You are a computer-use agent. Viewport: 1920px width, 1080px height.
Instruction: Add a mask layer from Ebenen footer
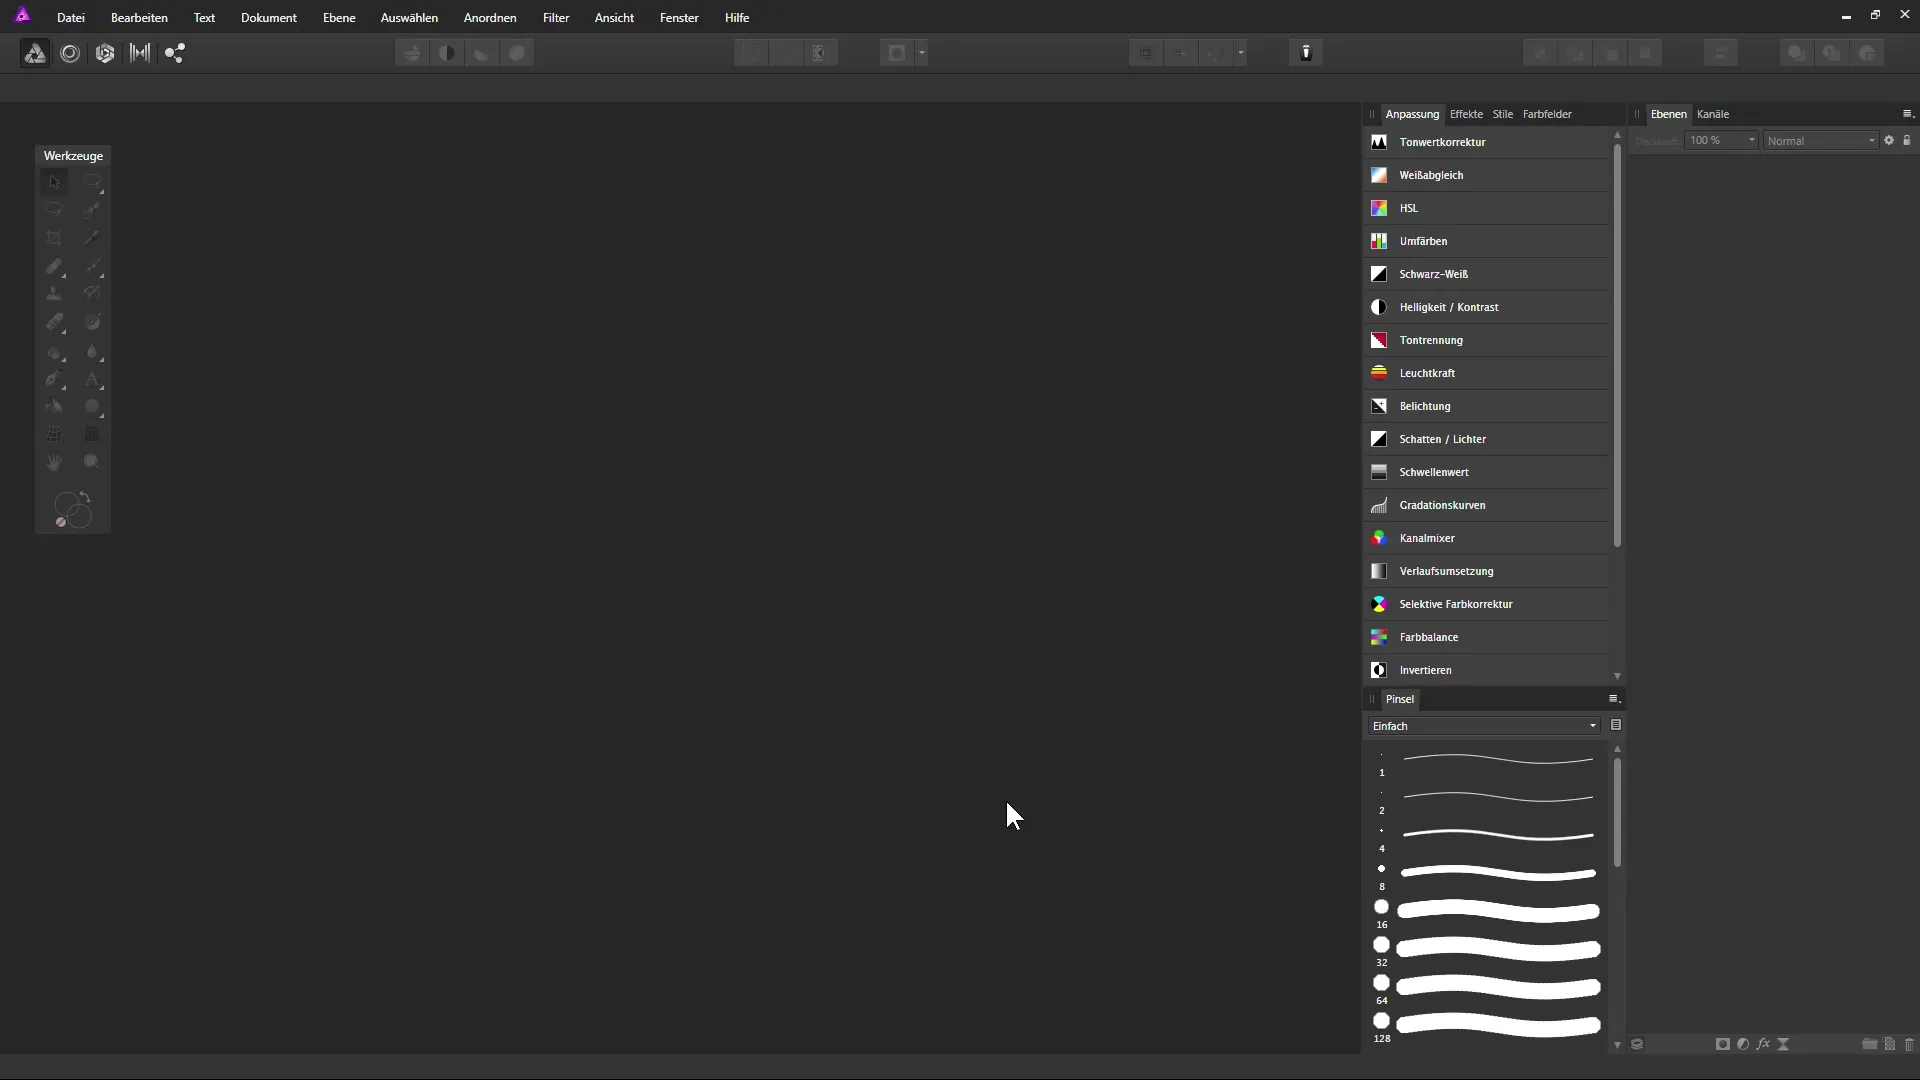pos(1722,1044)
